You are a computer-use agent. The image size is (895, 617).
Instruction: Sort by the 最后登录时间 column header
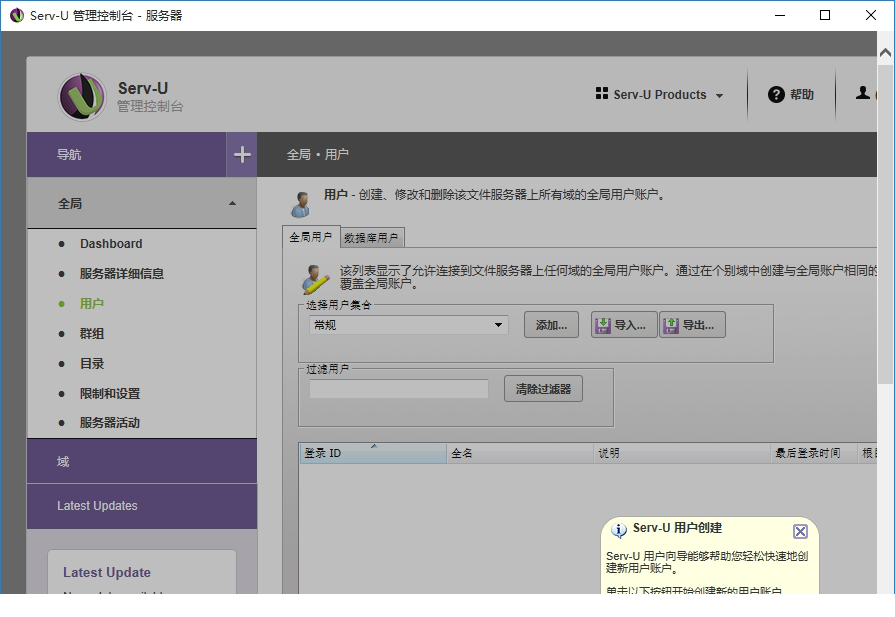pyautogui.click(x=814, y=453)
